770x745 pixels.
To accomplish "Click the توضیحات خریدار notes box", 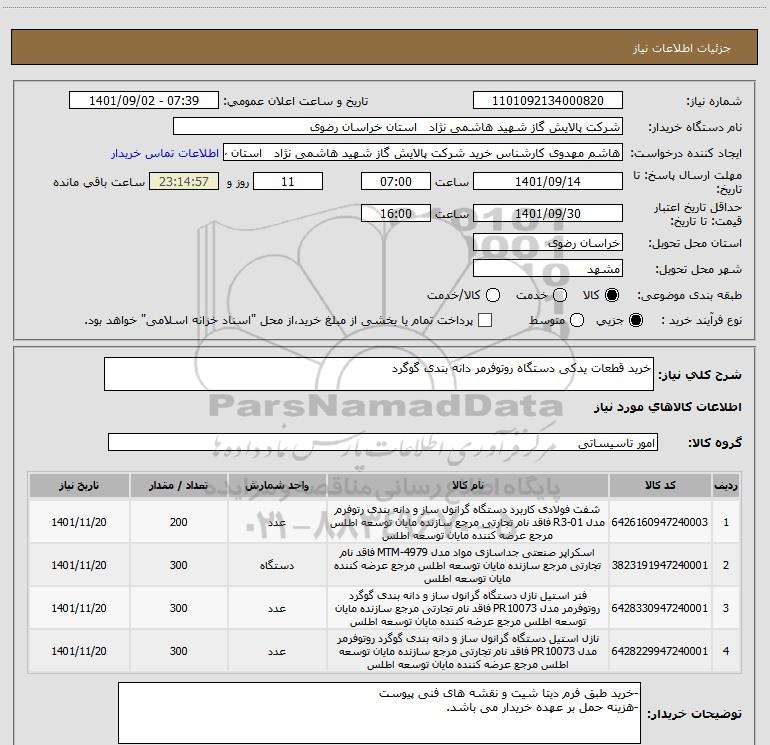I will pos(379,713).
